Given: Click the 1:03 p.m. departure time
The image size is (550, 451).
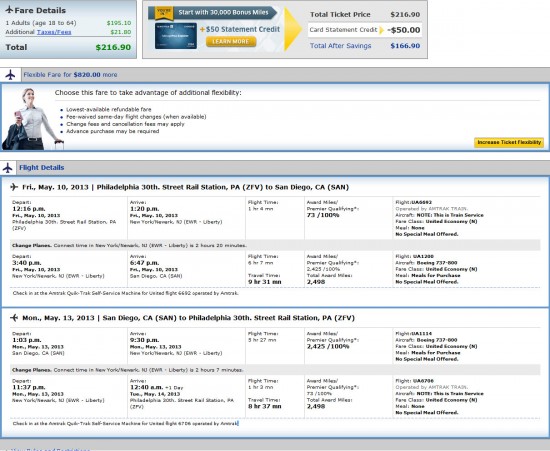Looking at the screenshot, I should [x=27, y=340].
